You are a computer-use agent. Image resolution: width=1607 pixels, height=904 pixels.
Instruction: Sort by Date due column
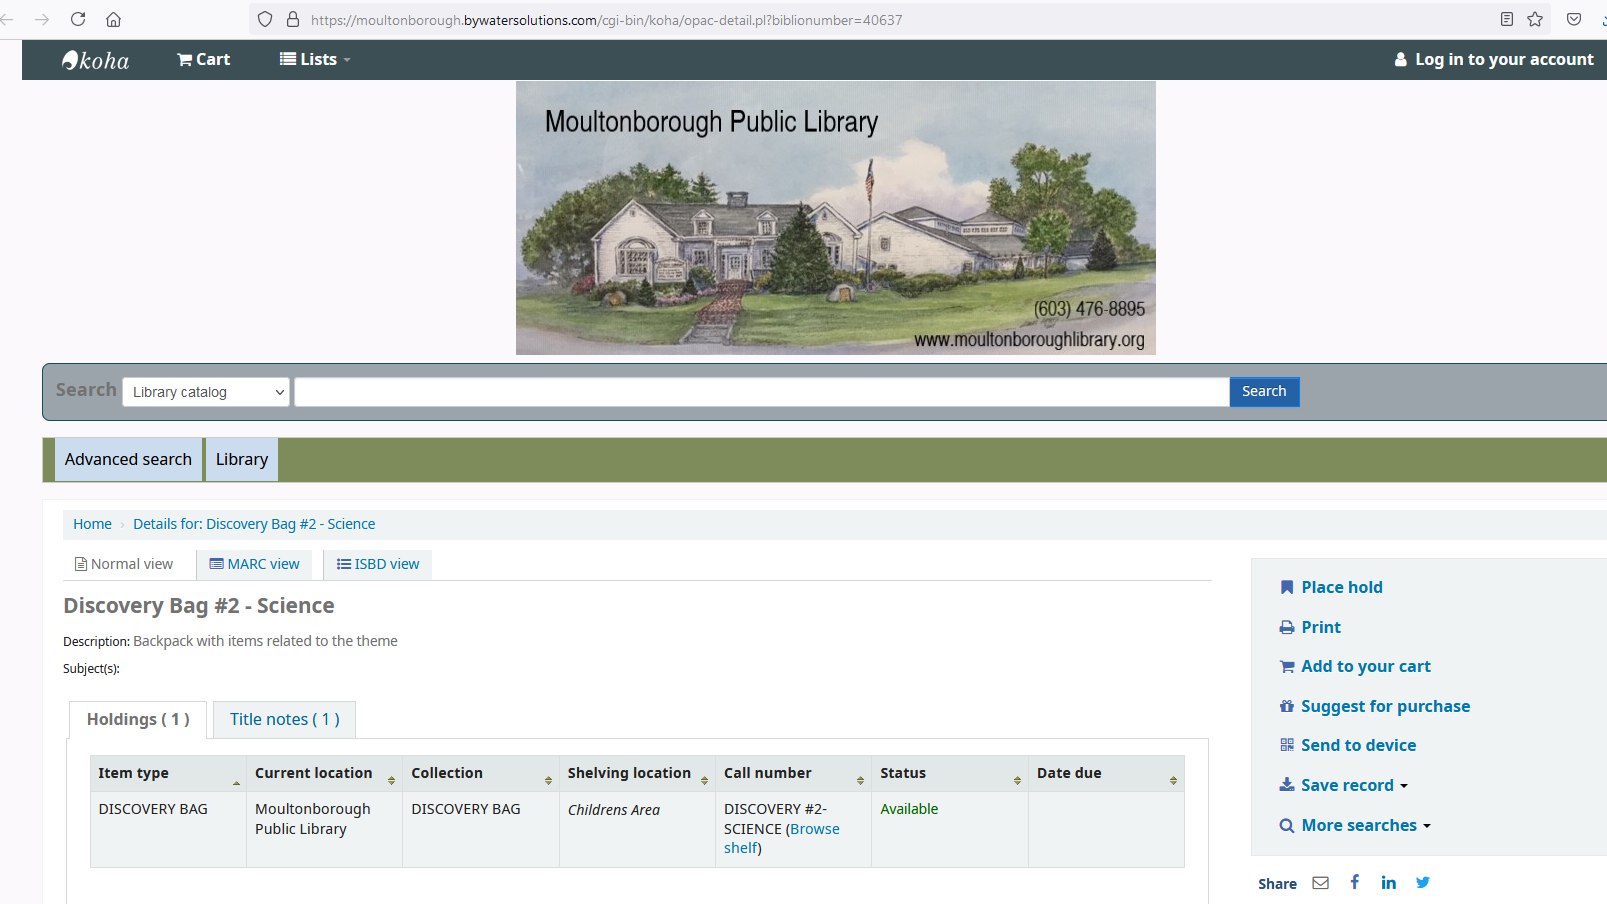coord(1106,773)
